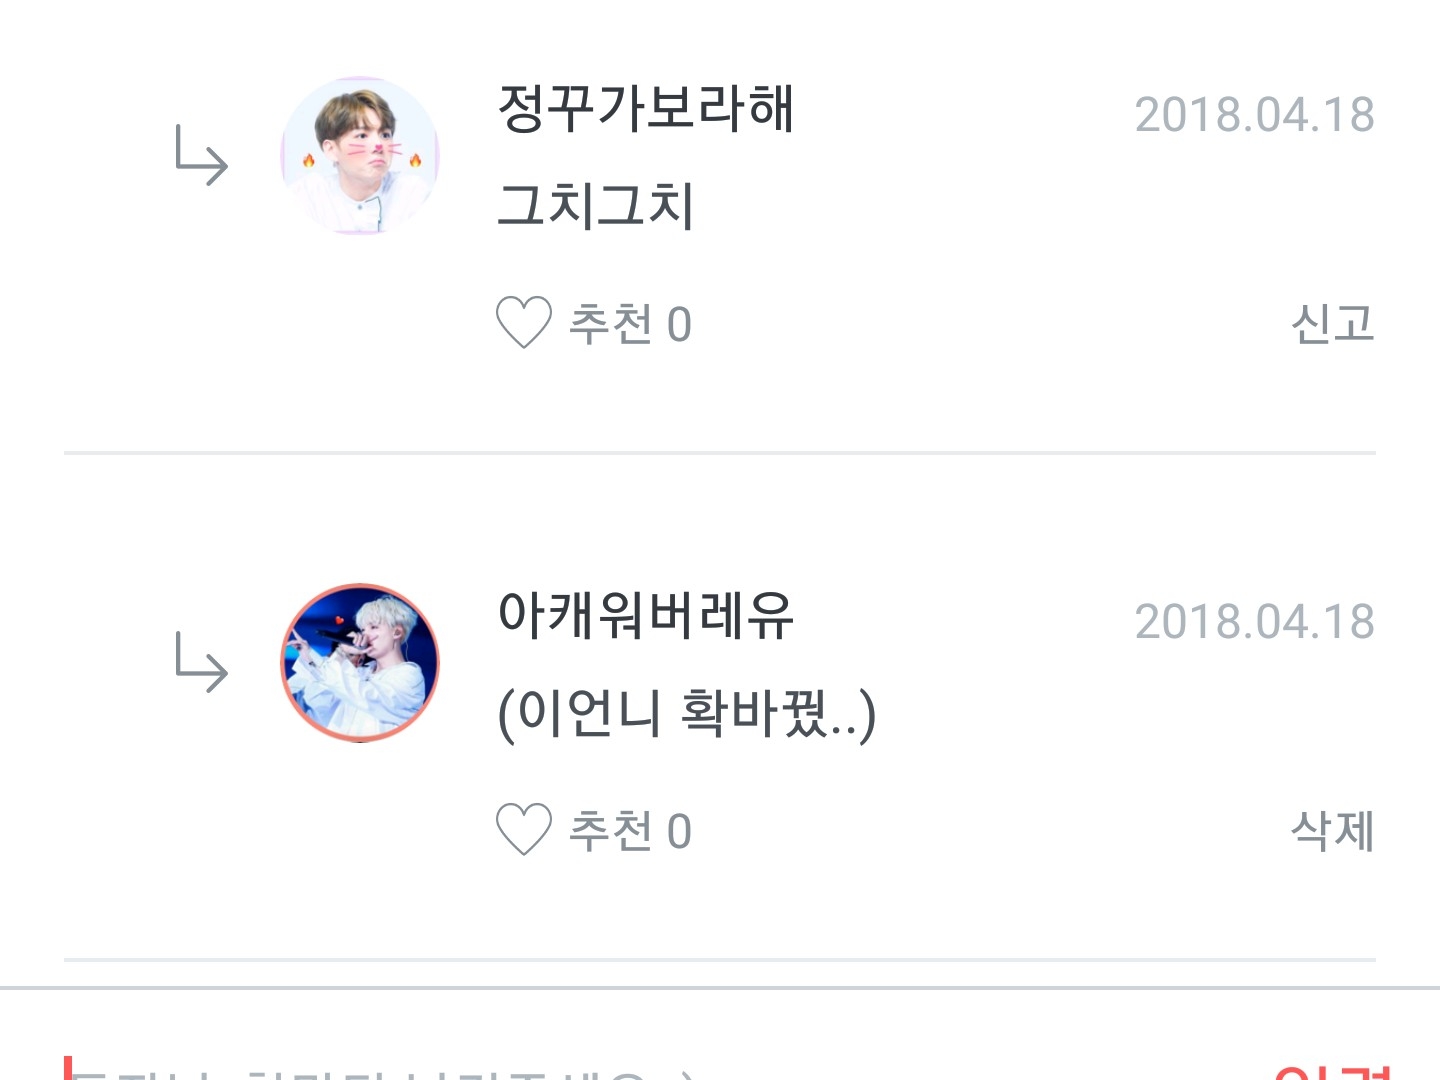Click the date on 아캐워버레유's comment
Image resolution: width=1440 pixels, height=1080 pixels.
pos(1254,622)
